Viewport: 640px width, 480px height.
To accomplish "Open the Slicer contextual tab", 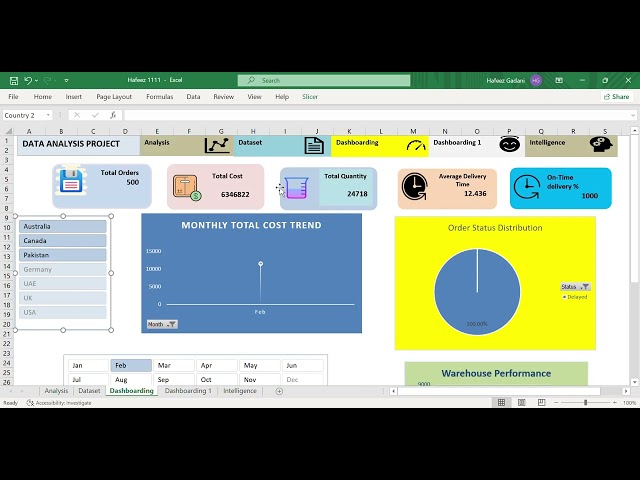I will [310, 97].
